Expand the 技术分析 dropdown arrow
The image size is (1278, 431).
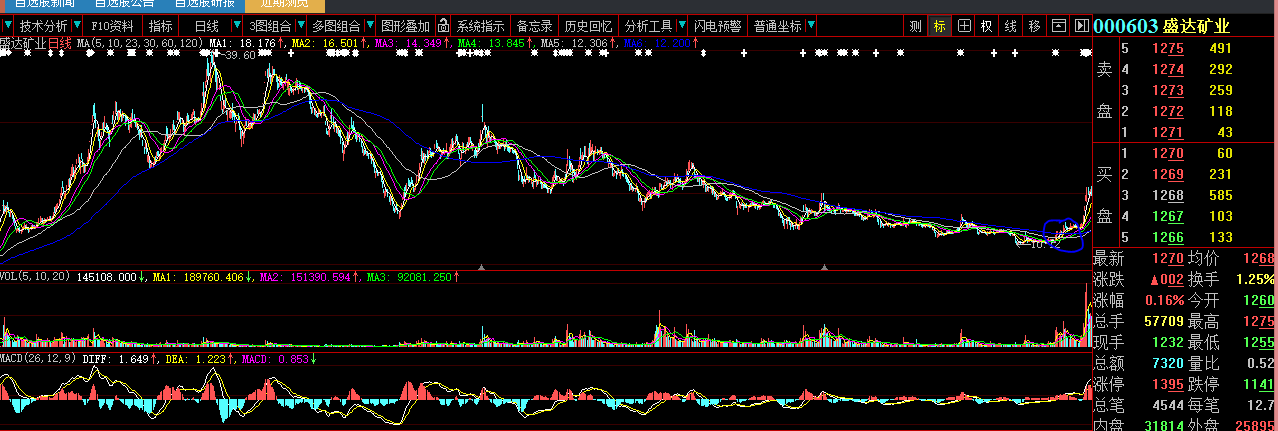pos(76,26)
